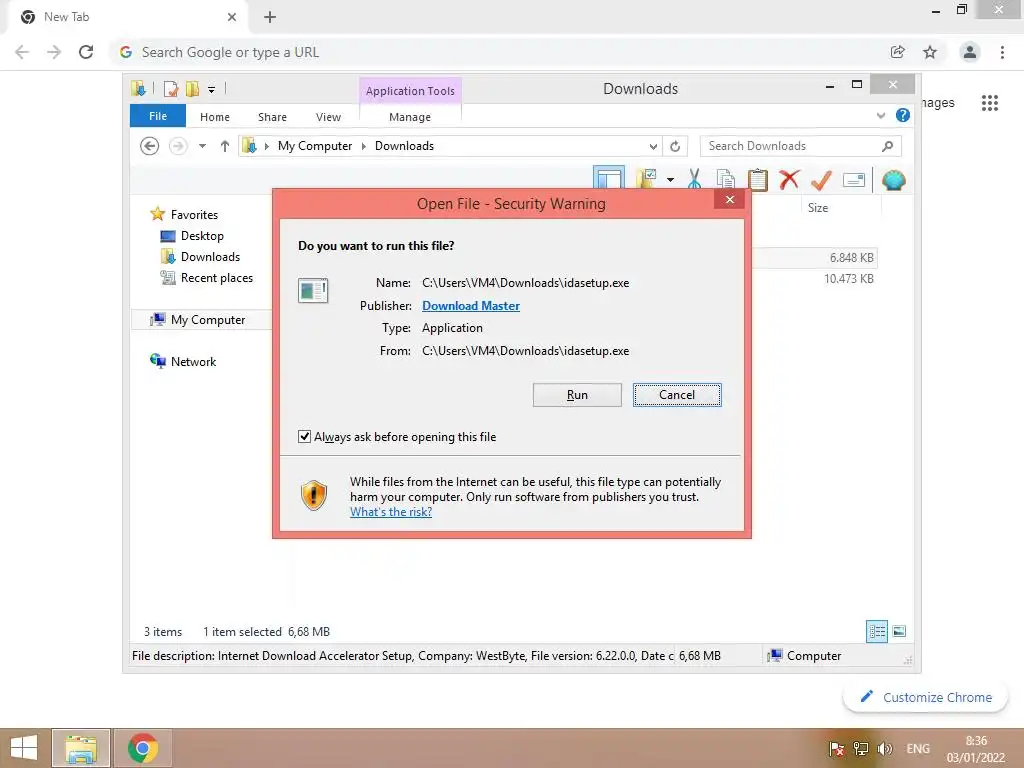Open dropdown arrow beside folder options icon
The height and width of the screenshot is (768, 1024).
(x=670, y=180)
